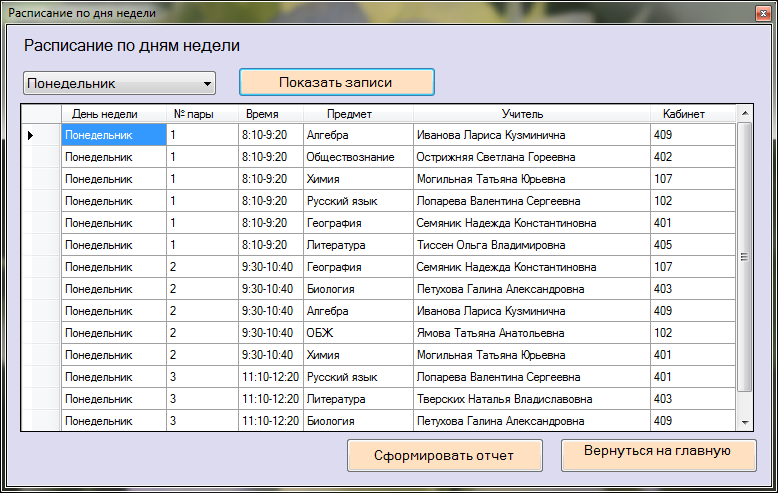Viewport: 778px width, 493px height.
Task: Select the Острижняя Светлана Гореевна cell
Action: [x=531, y=157]
